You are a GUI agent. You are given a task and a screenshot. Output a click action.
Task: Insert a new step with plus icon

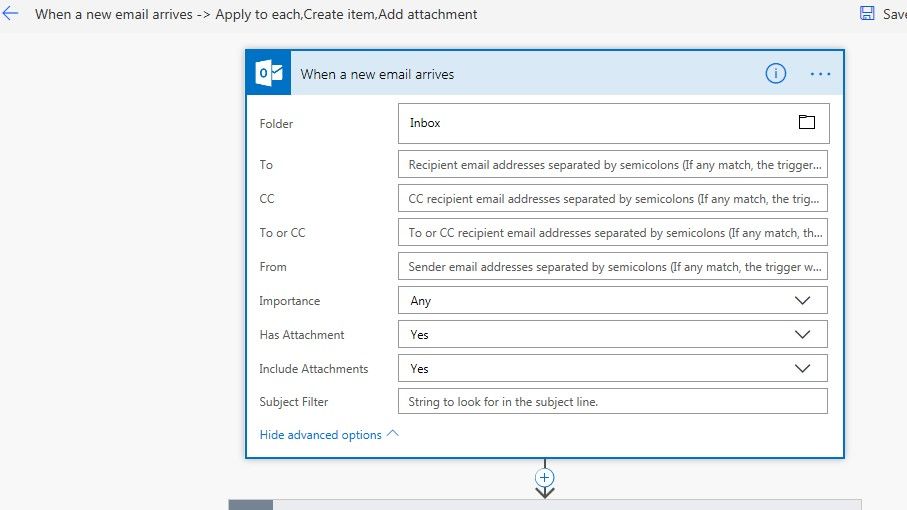coord(545,477)
